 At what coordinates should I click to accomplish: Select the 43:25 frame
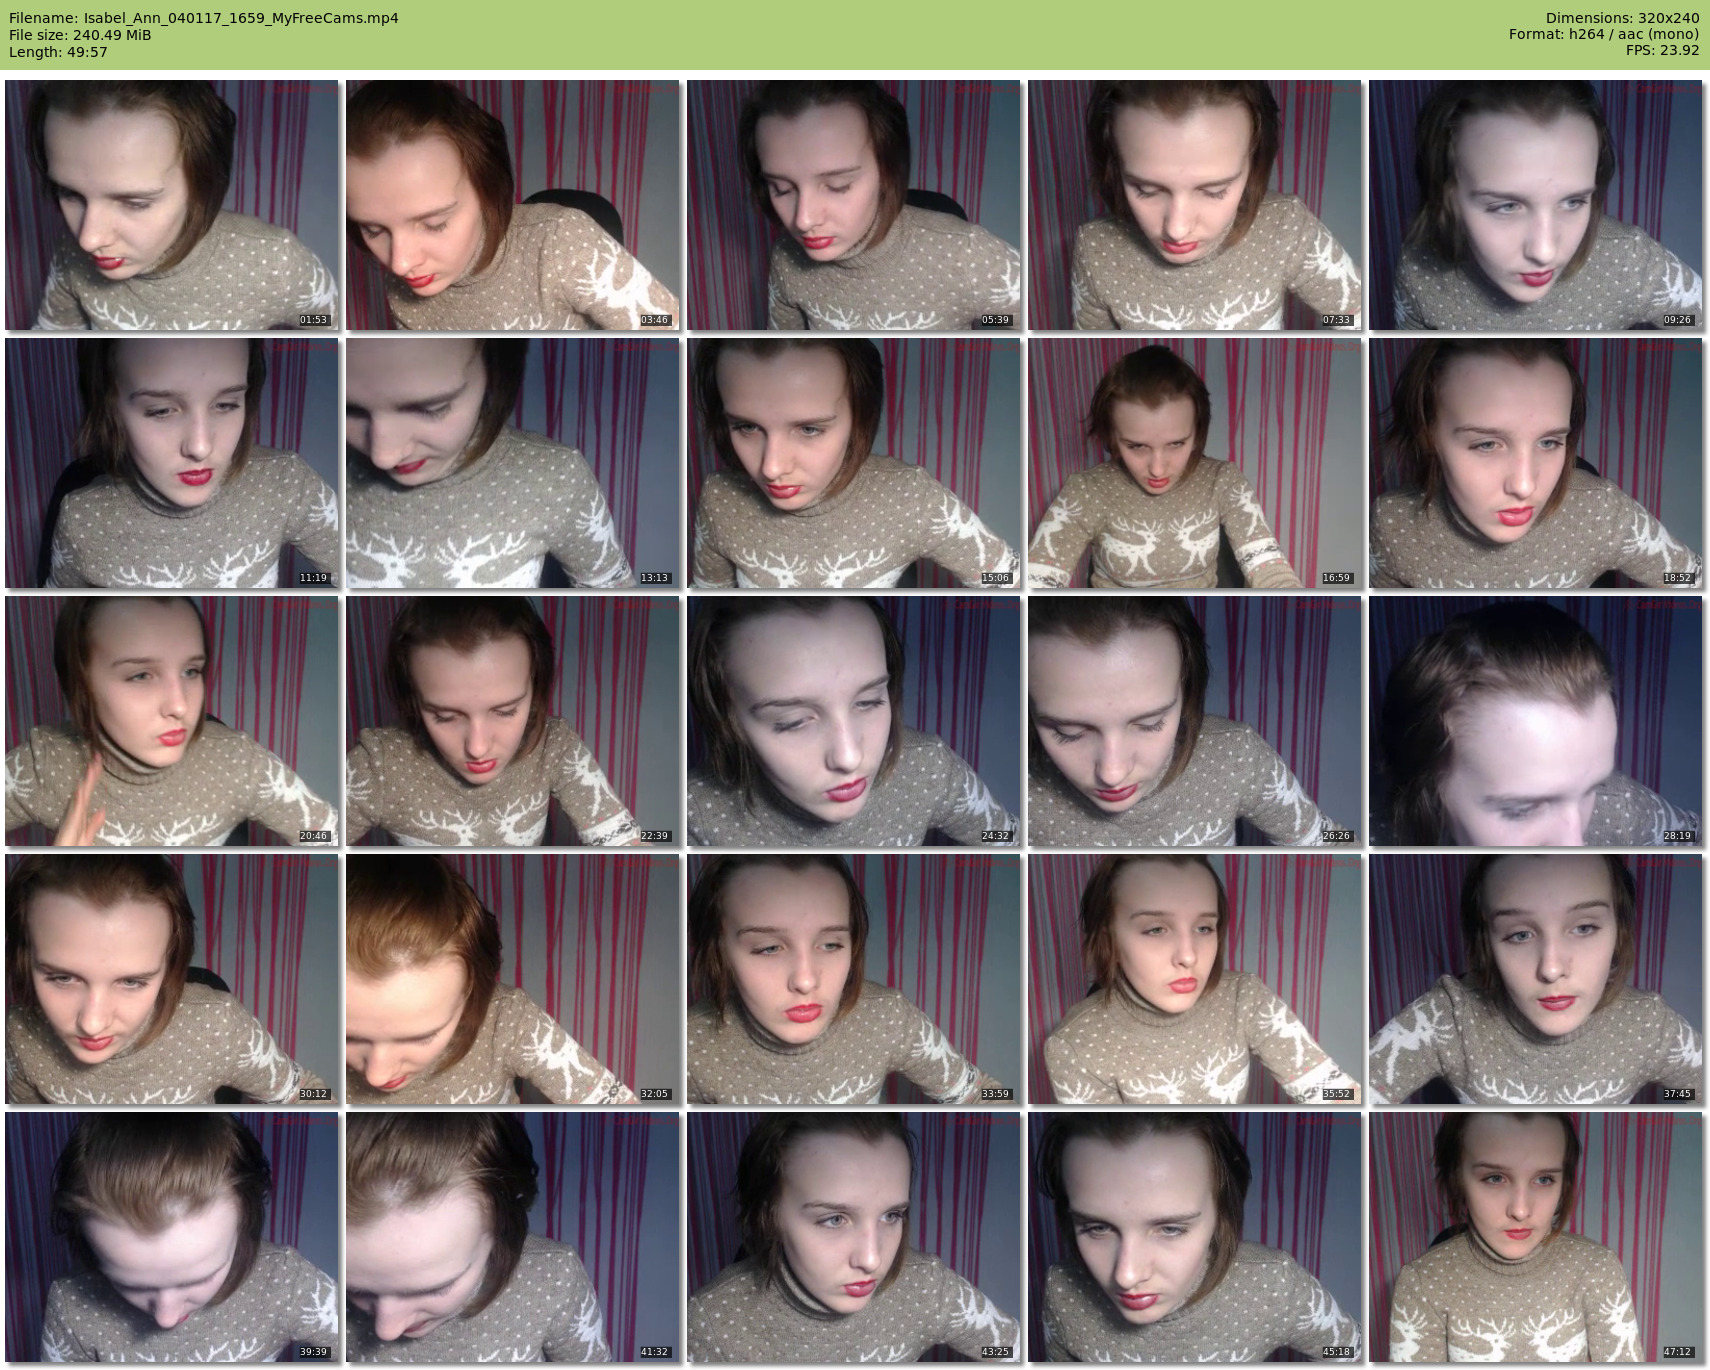click(x=854, y=1237)
